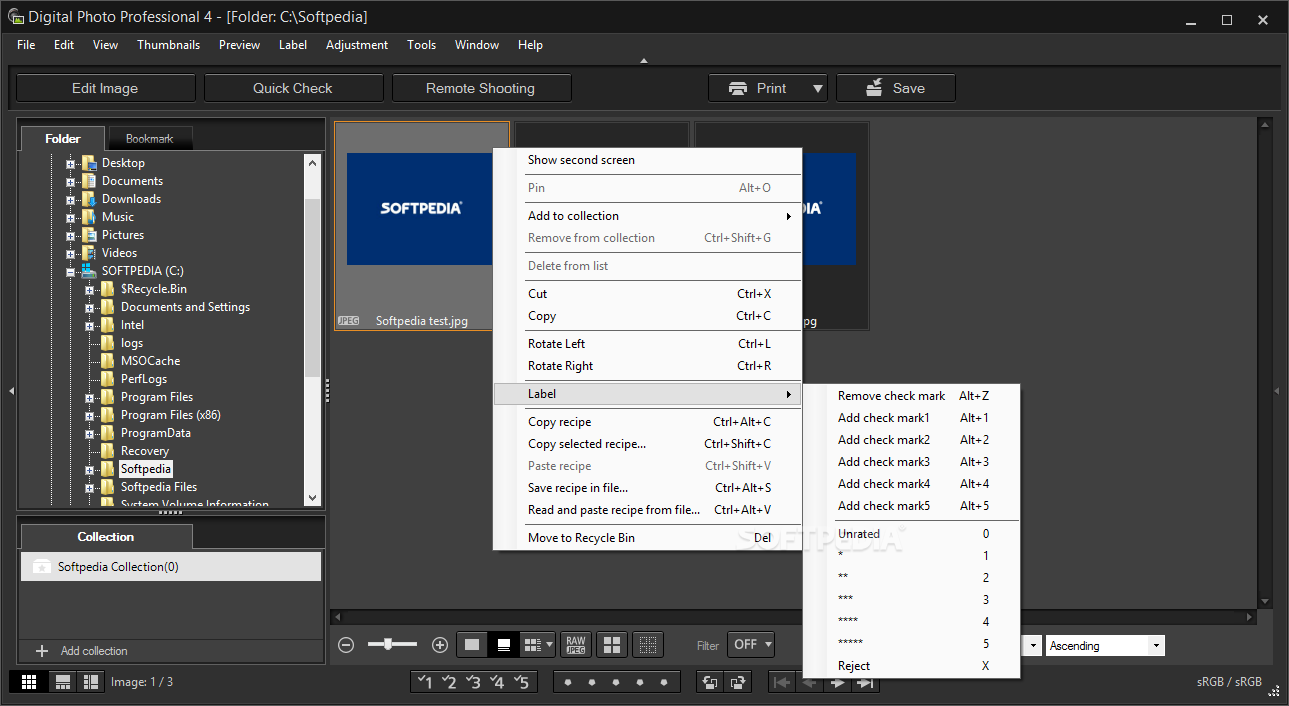Select the Pictures folder in the tree
This screenshot has width=1289, height=706.
tap(123, 235)
